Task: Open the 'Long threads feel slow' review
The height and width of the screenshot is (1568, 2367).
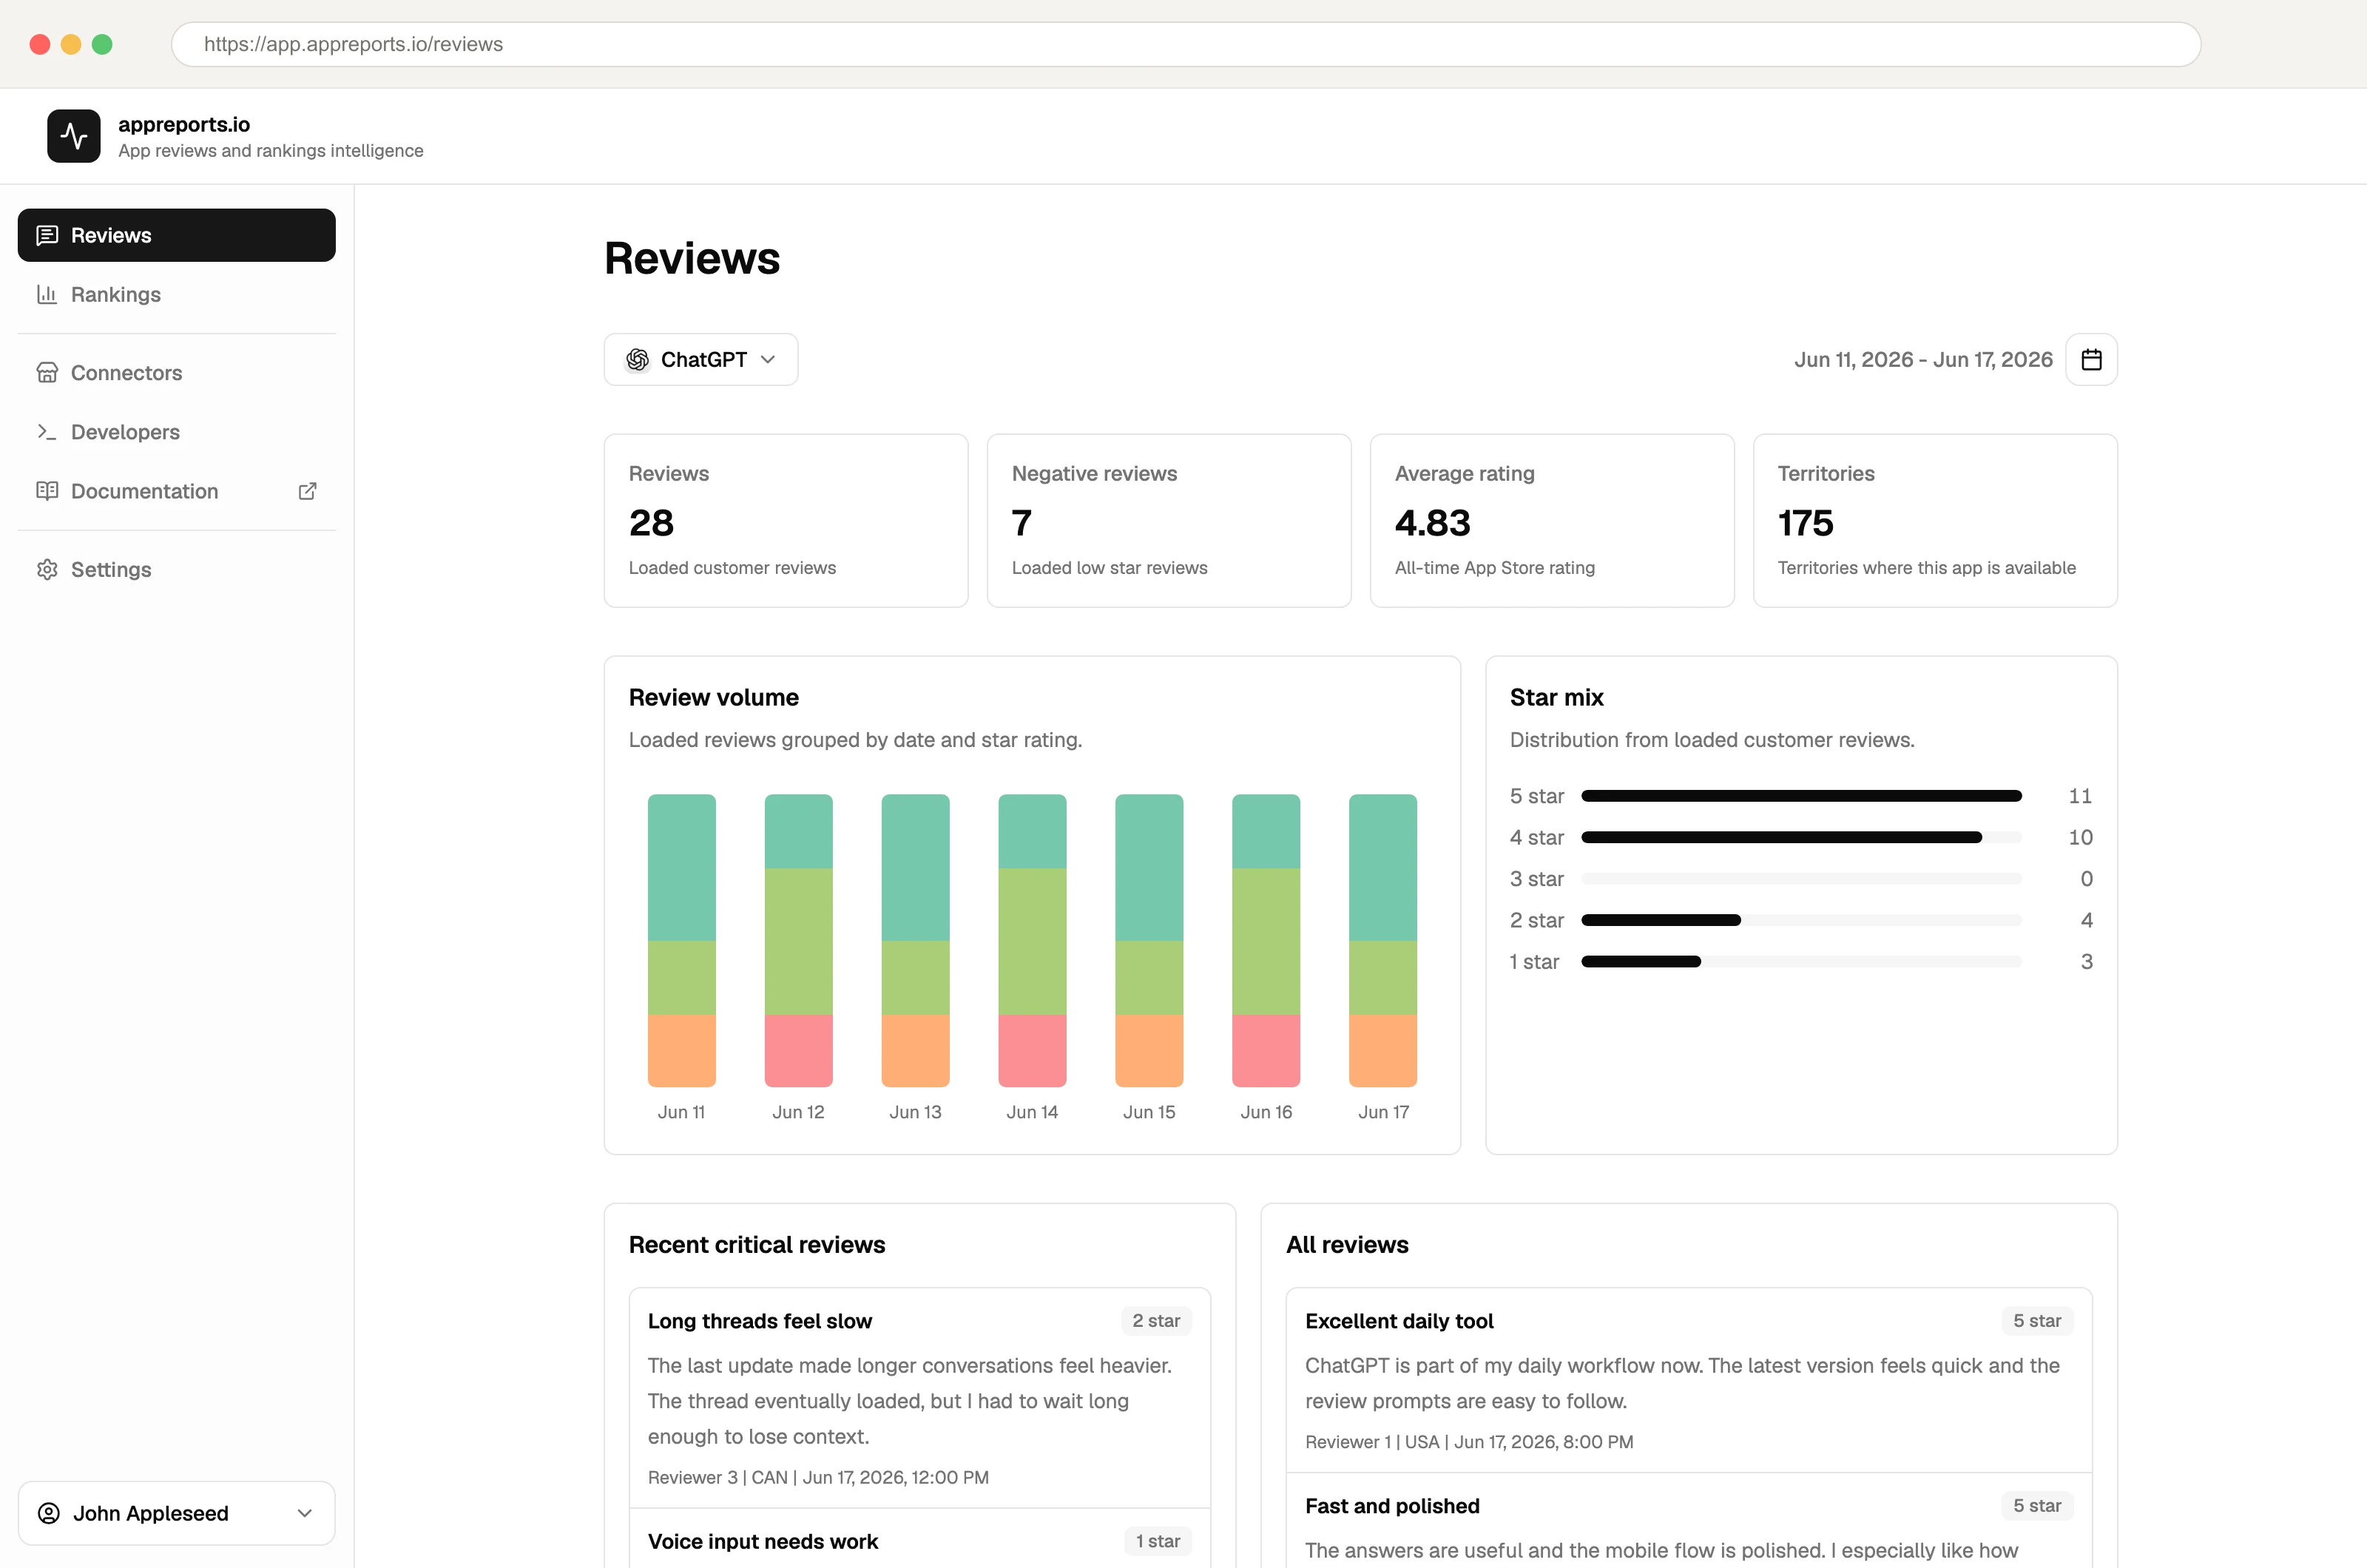Action: [920, 1398]
